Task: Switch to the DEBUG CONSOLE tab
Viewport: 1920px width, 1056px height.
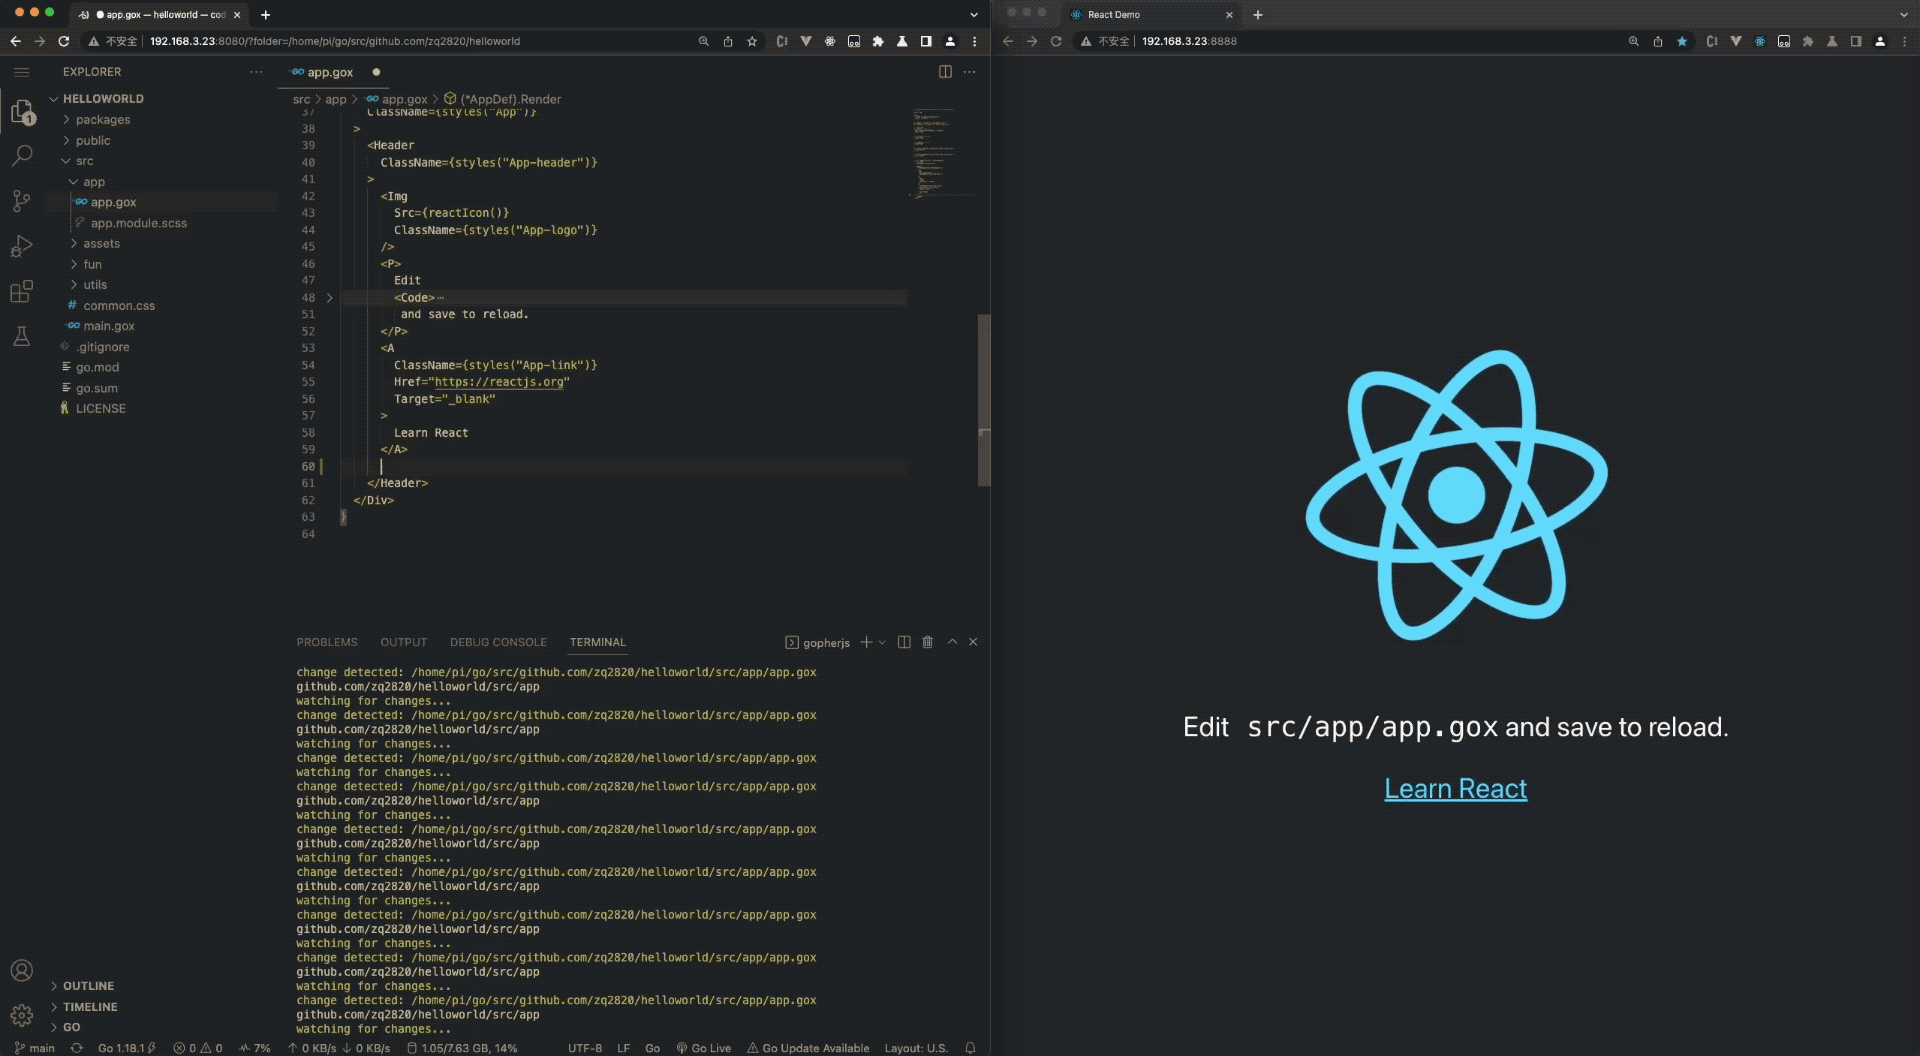Action: [x=498, y=642]
